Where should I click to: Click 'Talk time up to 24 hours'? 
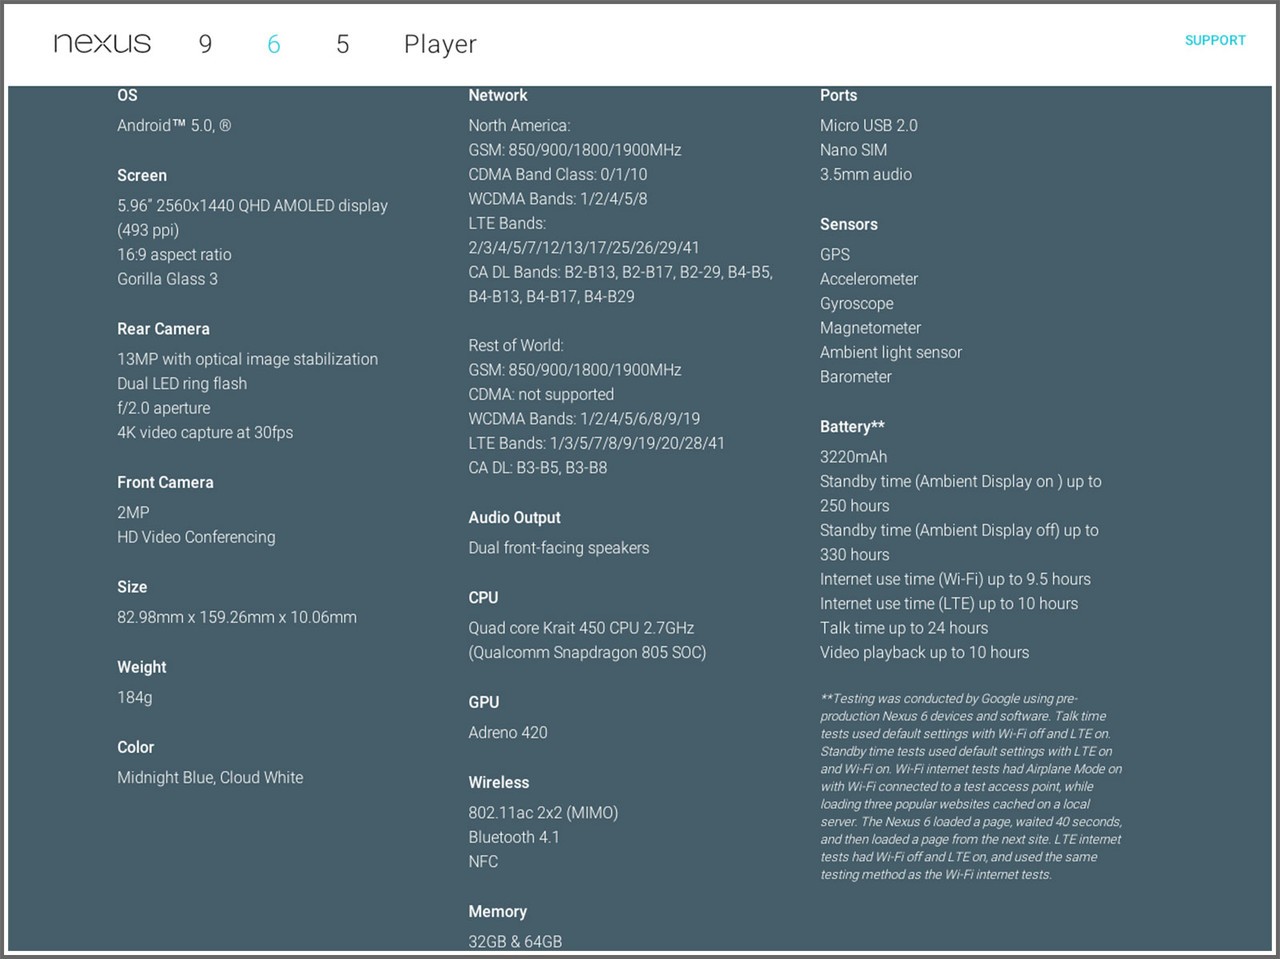click(x=904, y=628)
